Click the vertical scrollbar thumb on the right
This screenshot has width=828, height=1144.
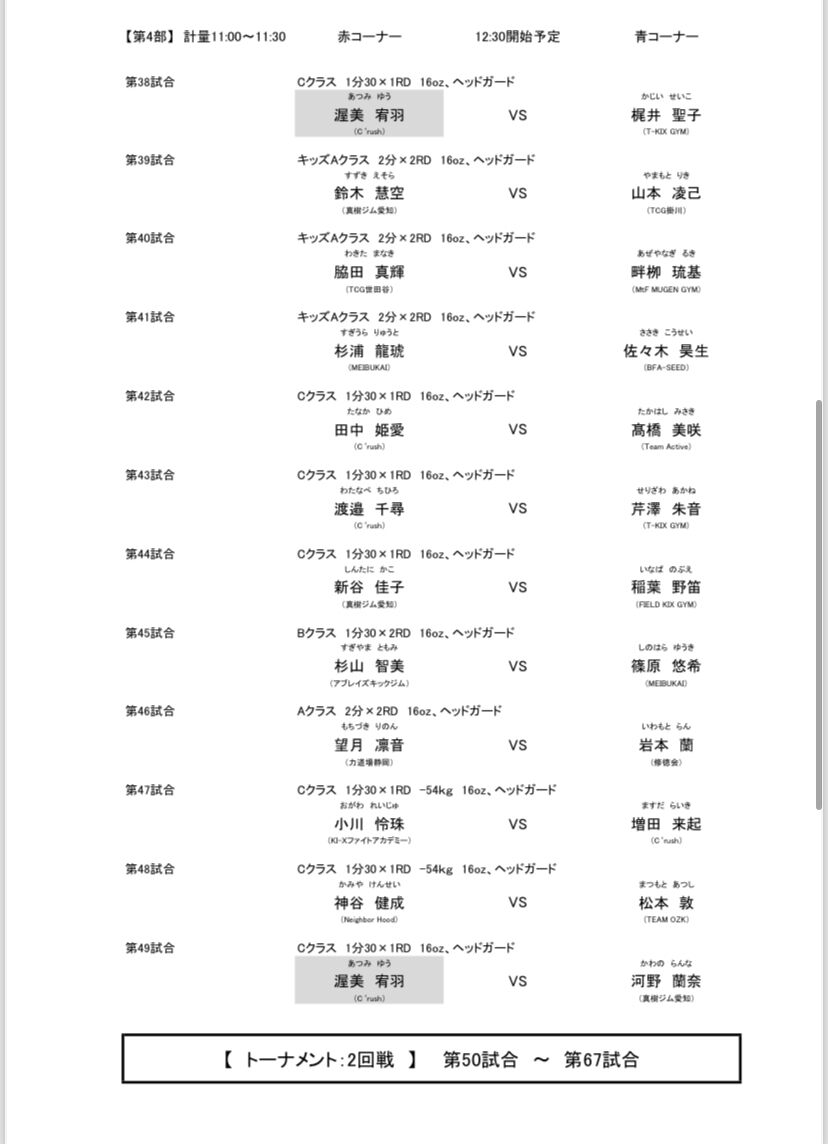[819, 604]
